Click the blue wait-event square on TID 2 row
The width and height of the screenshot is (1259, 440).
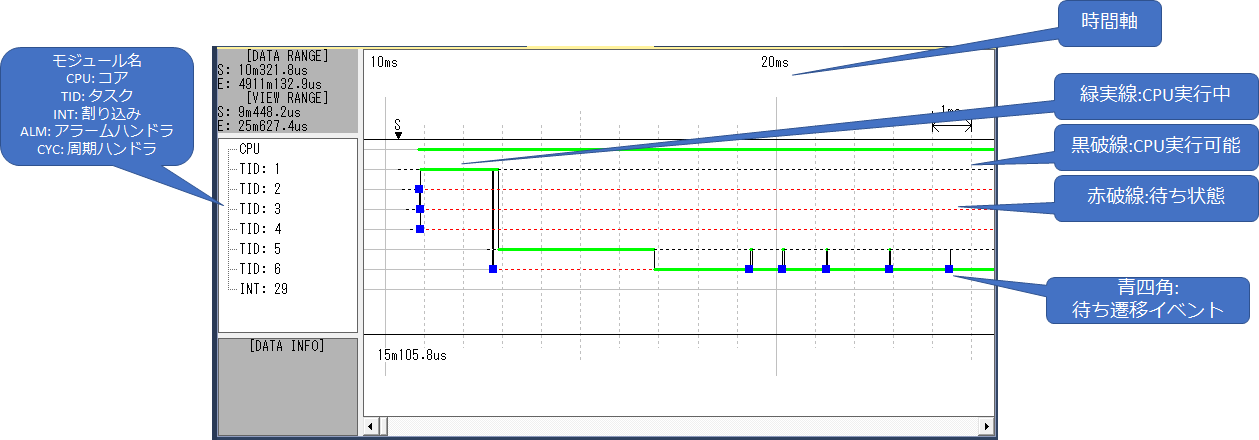[419, 189]
